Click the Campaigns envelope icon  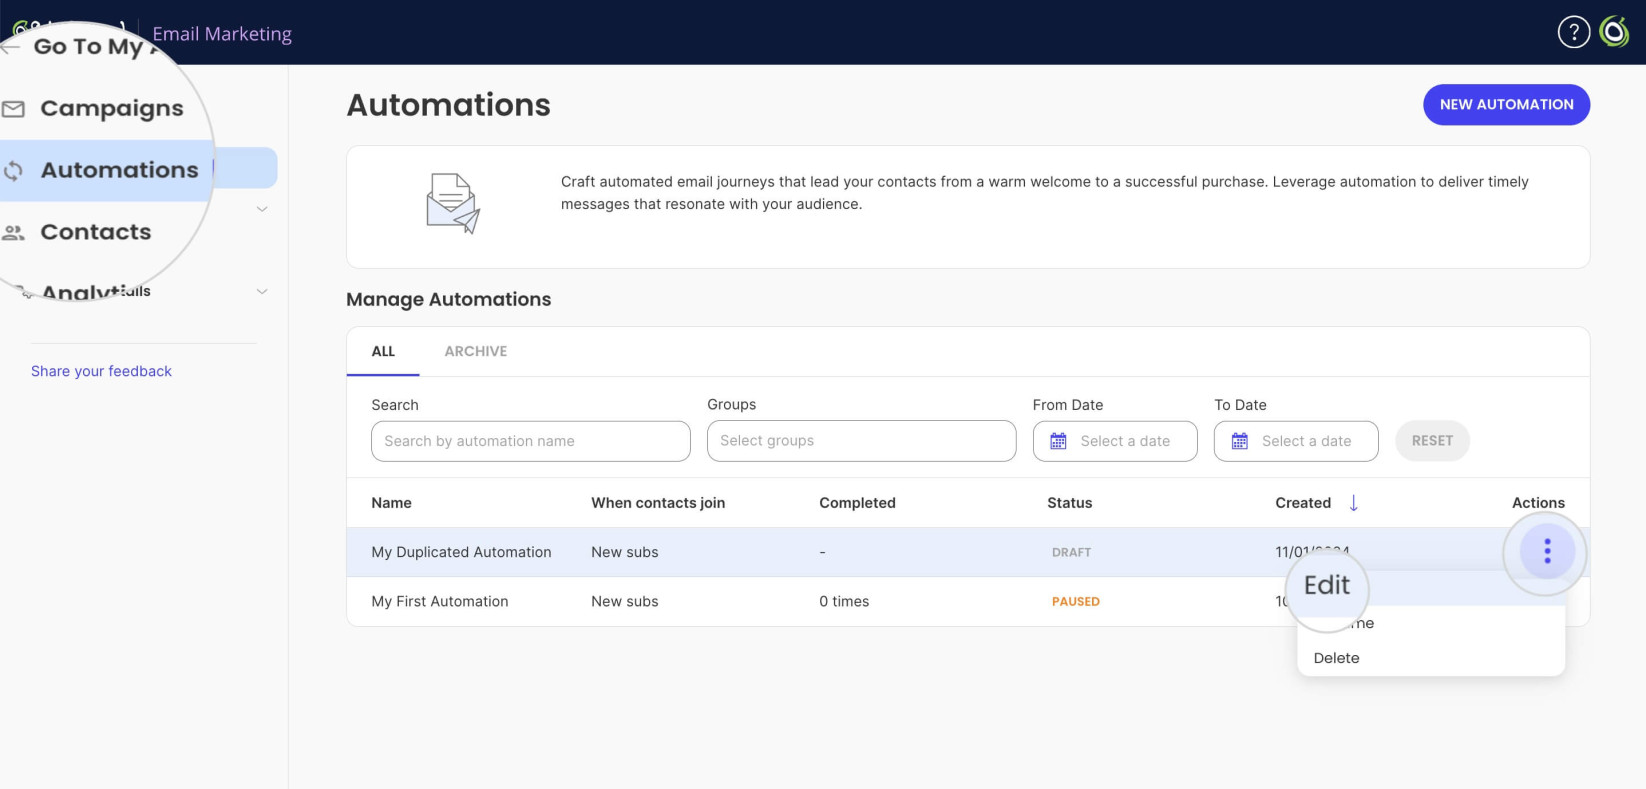13,108
